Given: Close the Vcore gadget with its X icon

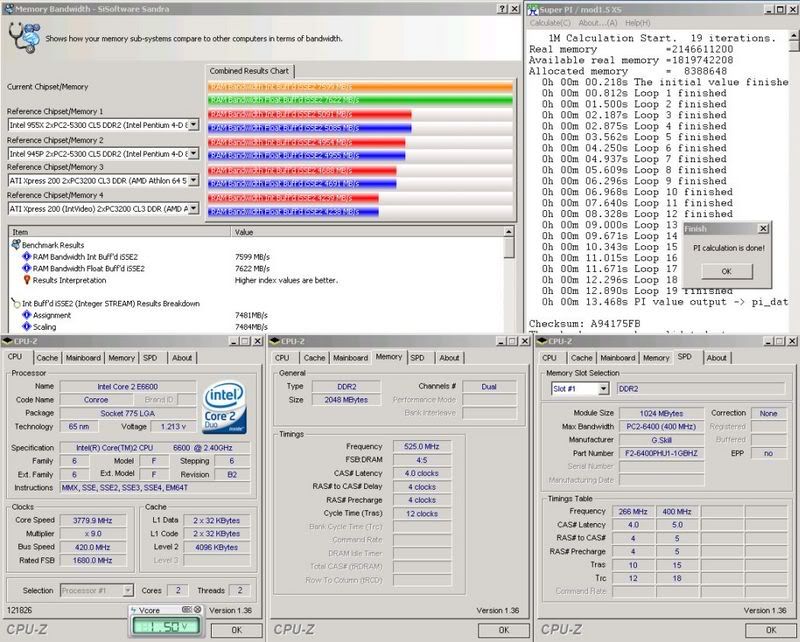Looking at the screenshot, I should pos(197,609).
